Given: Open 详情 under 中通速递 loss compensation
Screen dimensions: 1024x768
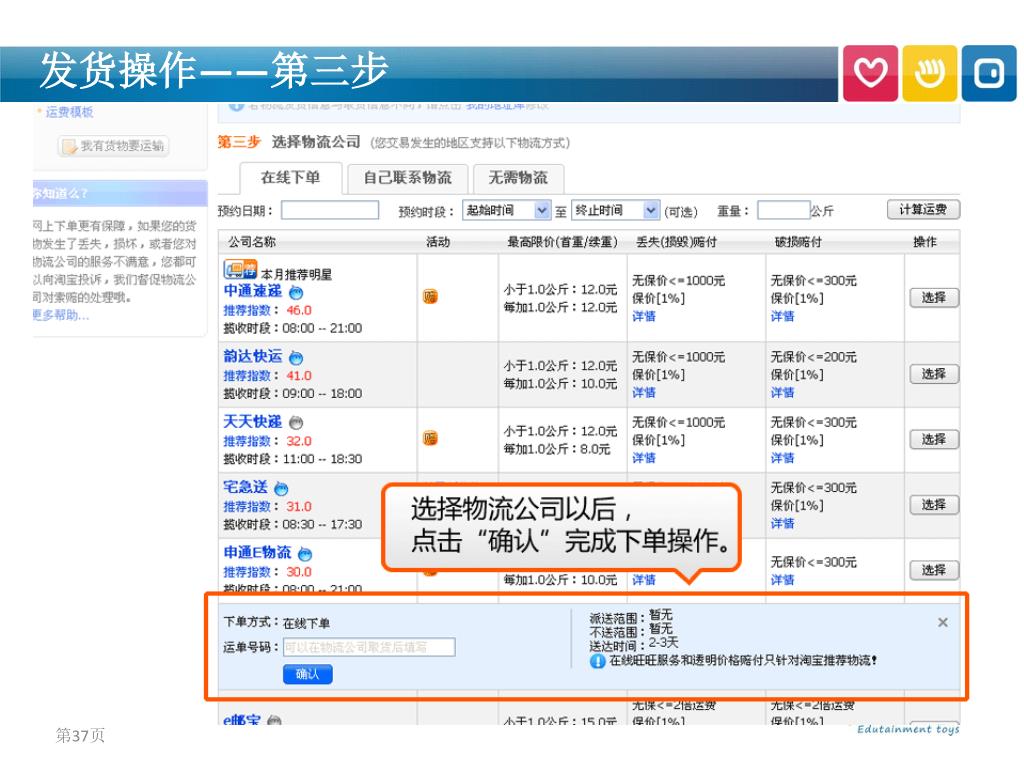Looking at the screenshot, I should click(644, 317).
